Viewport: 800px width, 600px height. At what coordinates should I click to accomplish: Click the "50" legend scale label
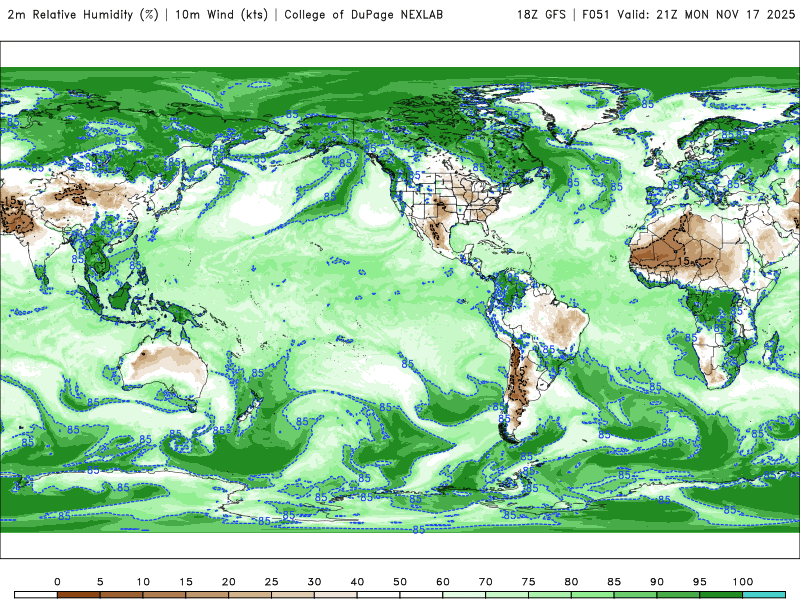coord(400,582)
